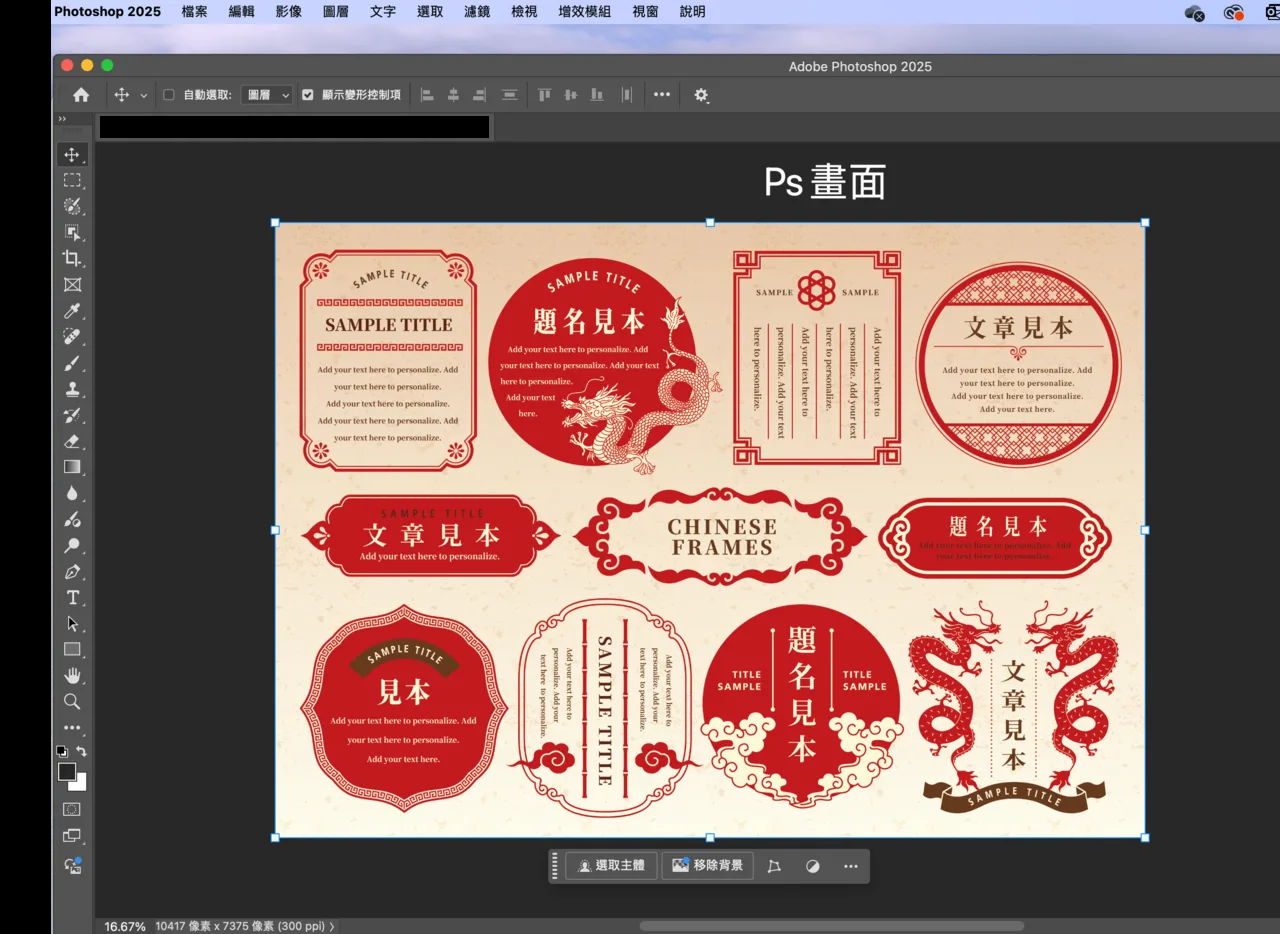
Task: Choose the Rectangle shape tool
Action: (72, 650)
